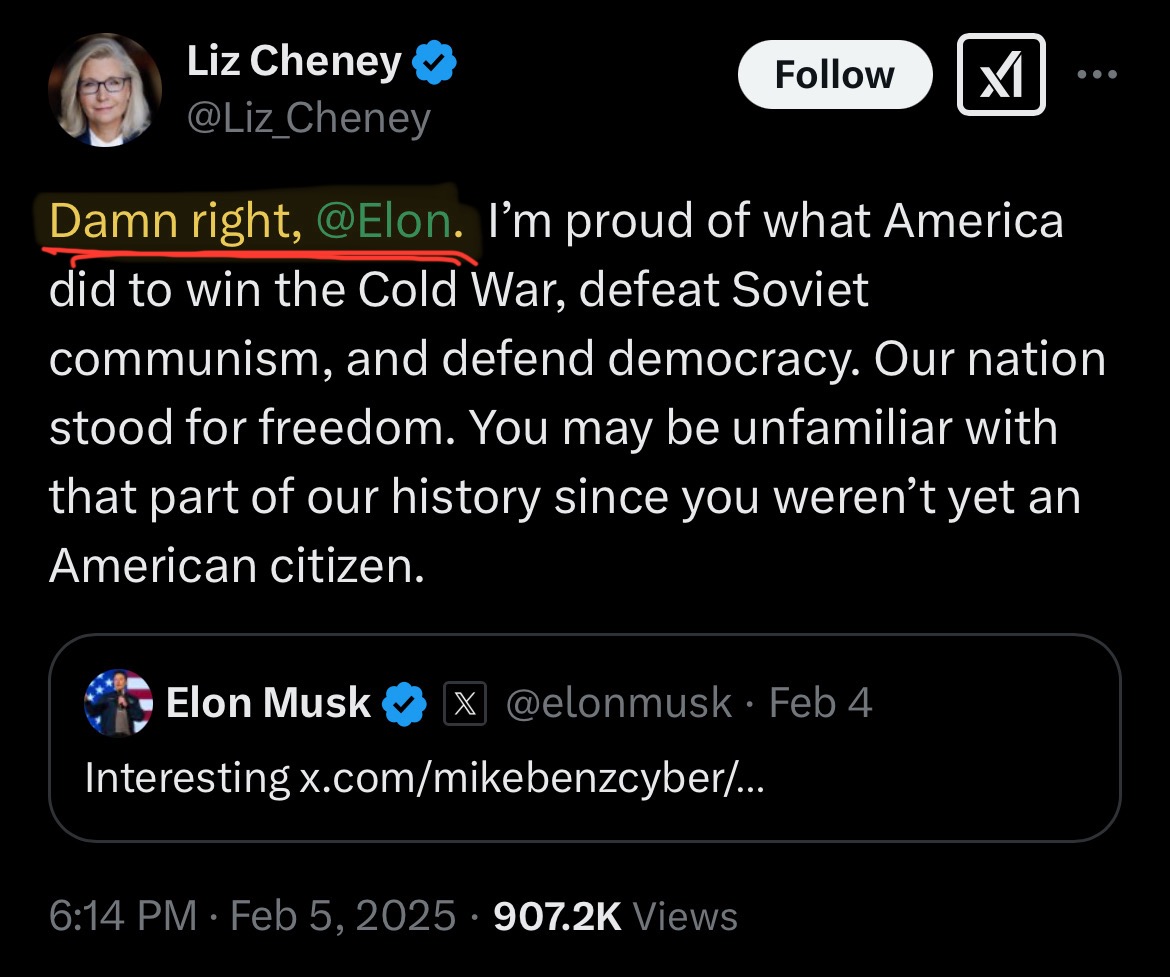Open the x.com/mikebenzcyber link
Image resolution: width=1170 pixels, height=977 pixels.
531,777
